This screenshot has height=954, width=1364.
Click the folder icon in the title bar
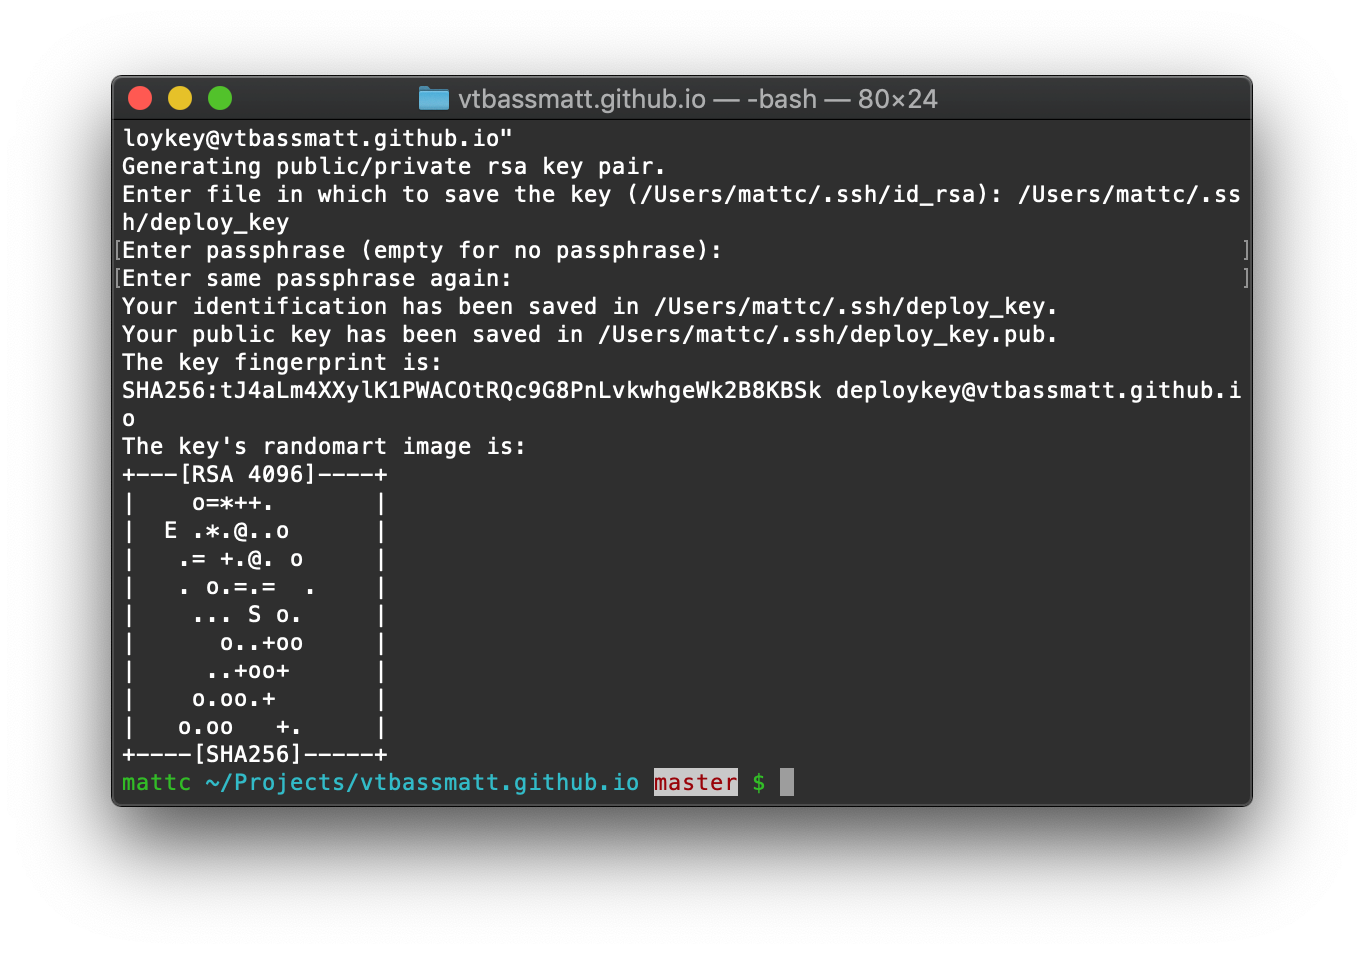pos(433,98)
